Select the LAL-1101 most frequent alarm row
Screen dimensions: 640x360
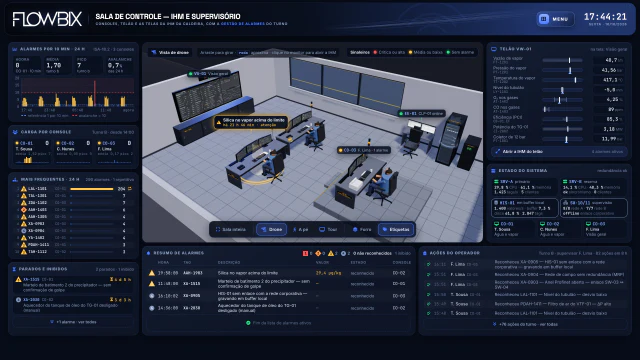coord(73,189)
